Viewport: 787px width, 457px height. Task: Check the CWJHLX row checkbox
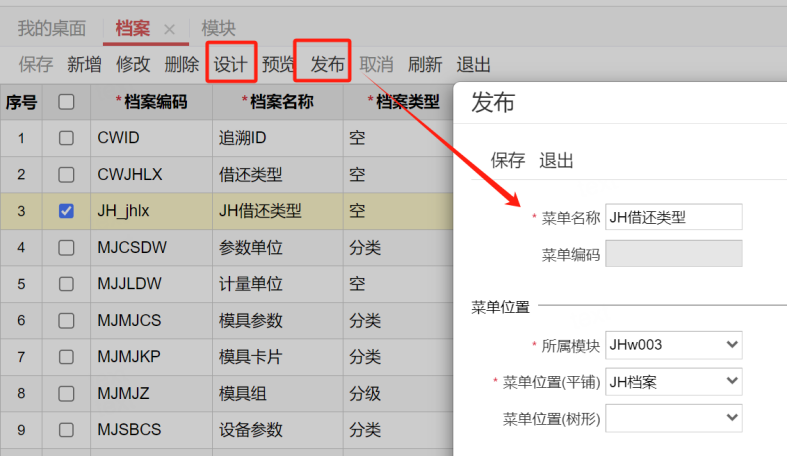tap(66, 175)
